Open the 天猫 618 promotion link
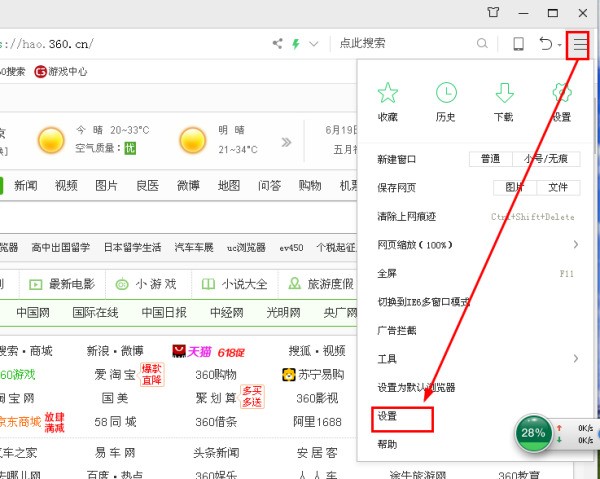The width and height of the screenshot is (600, 479). [x=209, y=351]
